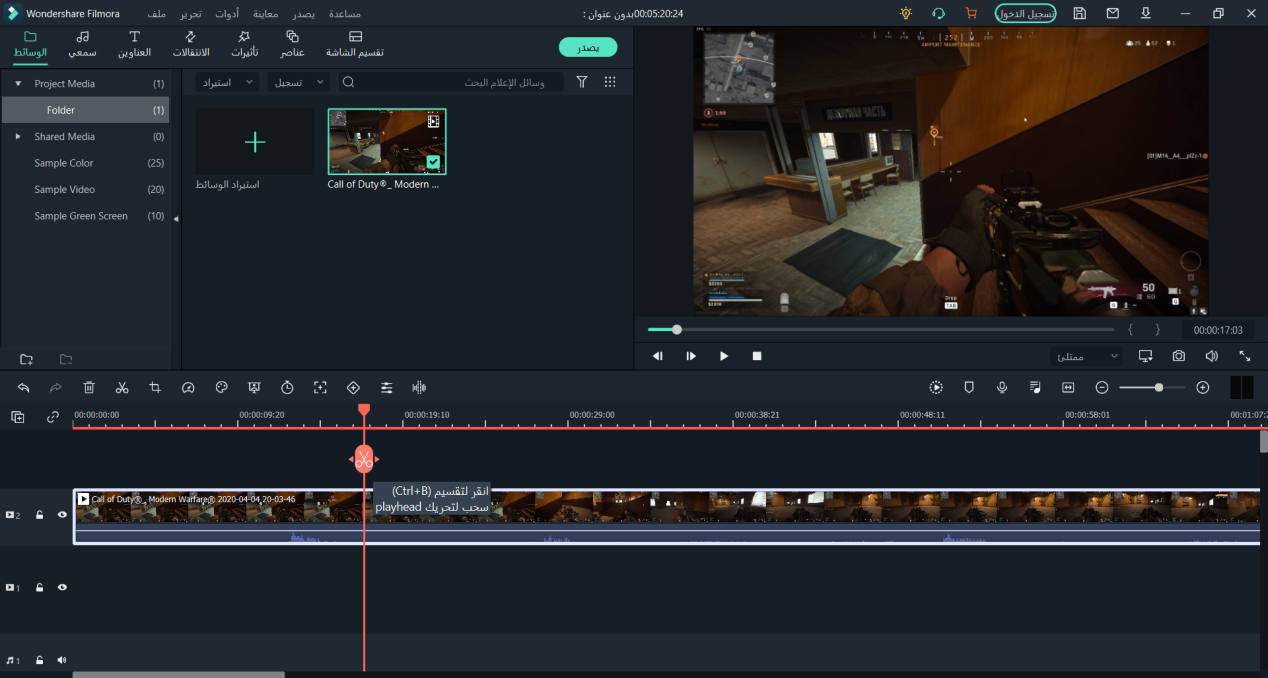Toggle lock on audio track 1
1268x678 pixels.
(40, 660)
